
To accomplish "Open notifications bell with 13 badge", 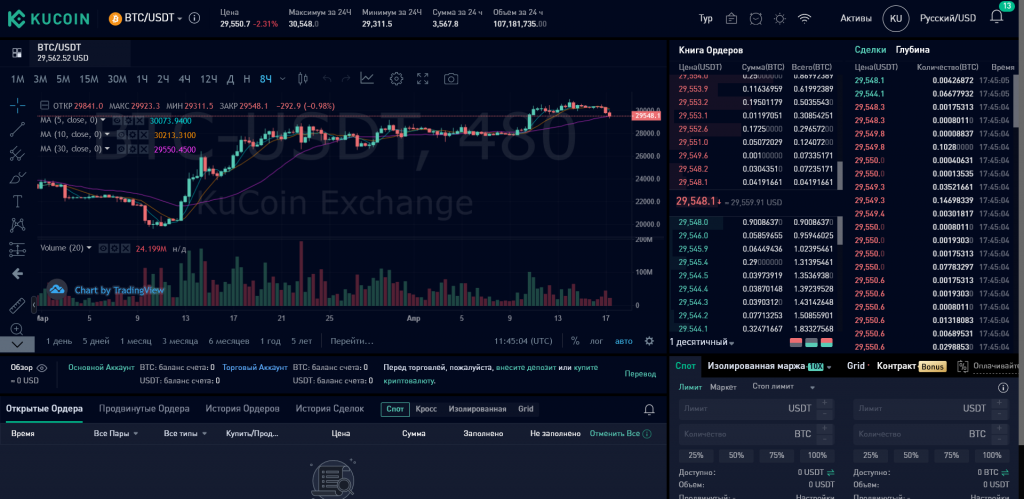I will [997, 17].
